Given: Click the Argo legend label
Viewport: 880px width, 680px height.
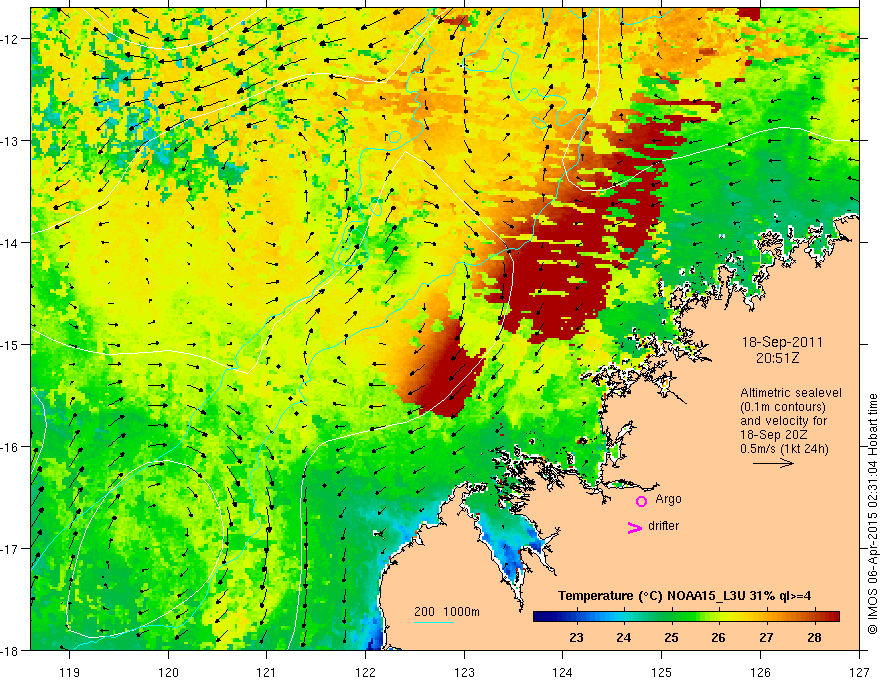Looking at the screenshot, I should pos(668,499).
